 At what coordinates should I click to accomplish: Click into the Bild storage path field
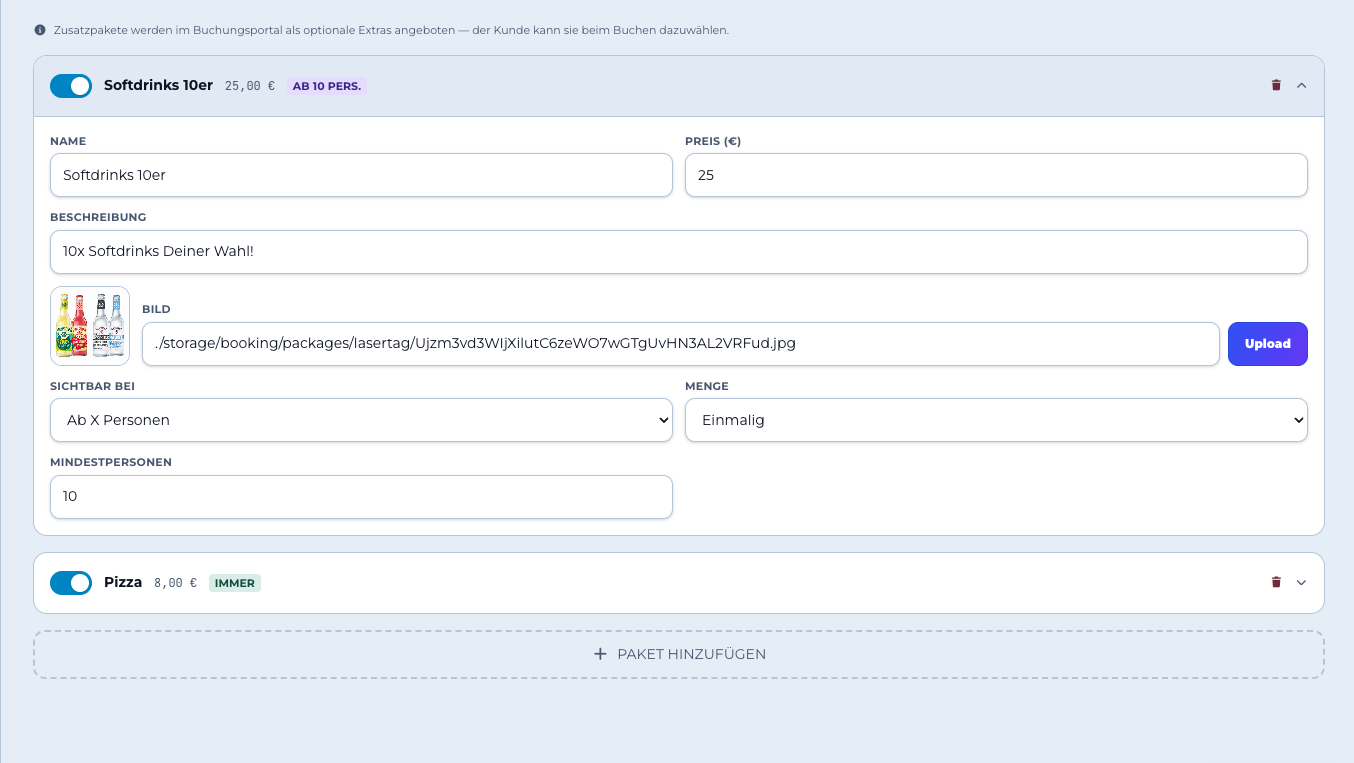[681, 344]
